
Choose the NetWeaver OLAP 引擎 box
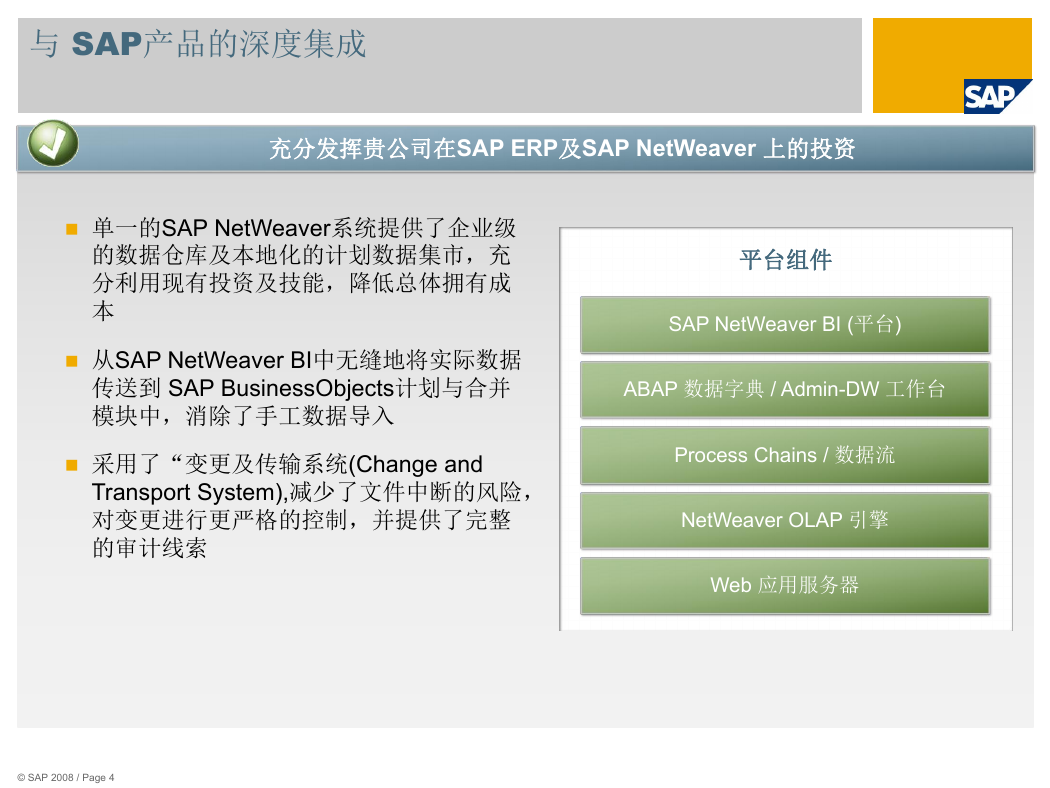pyautogui.click(x=785, y=520)
